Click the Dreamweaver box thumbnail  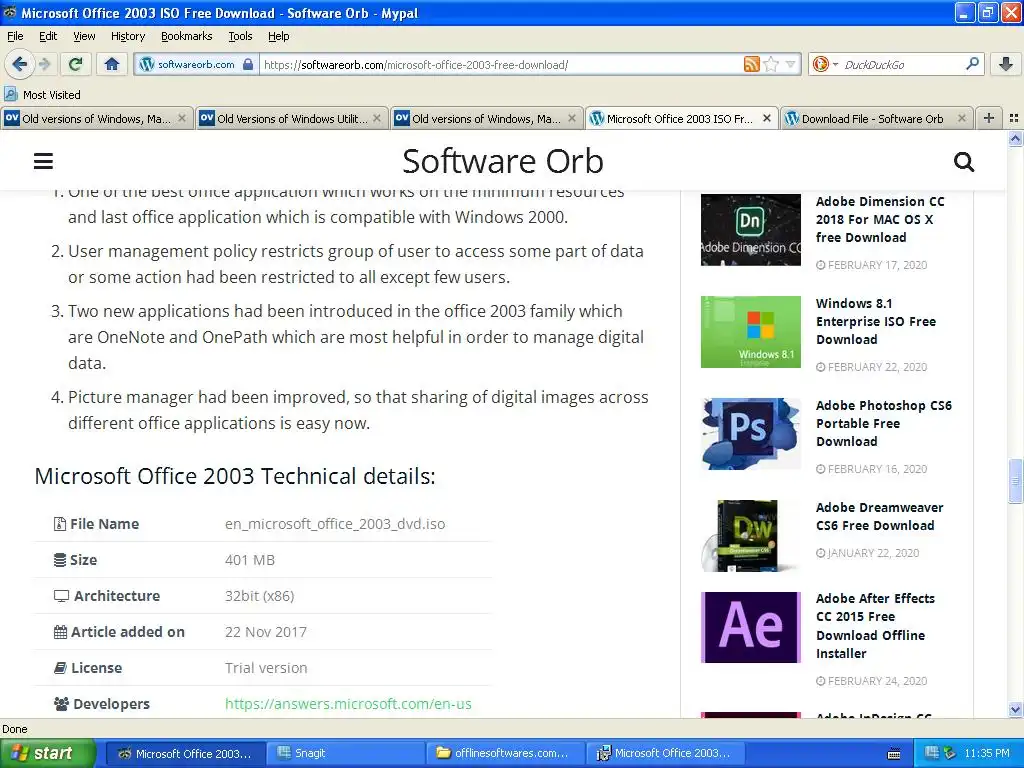[x=750, y=536]
